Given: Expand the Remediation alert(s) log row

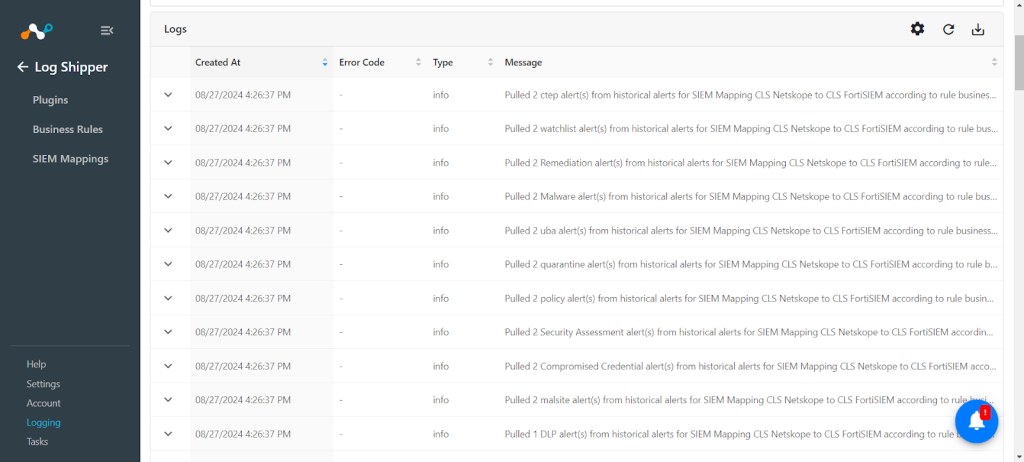Looking at the screenshot, I should click(168, 163).
